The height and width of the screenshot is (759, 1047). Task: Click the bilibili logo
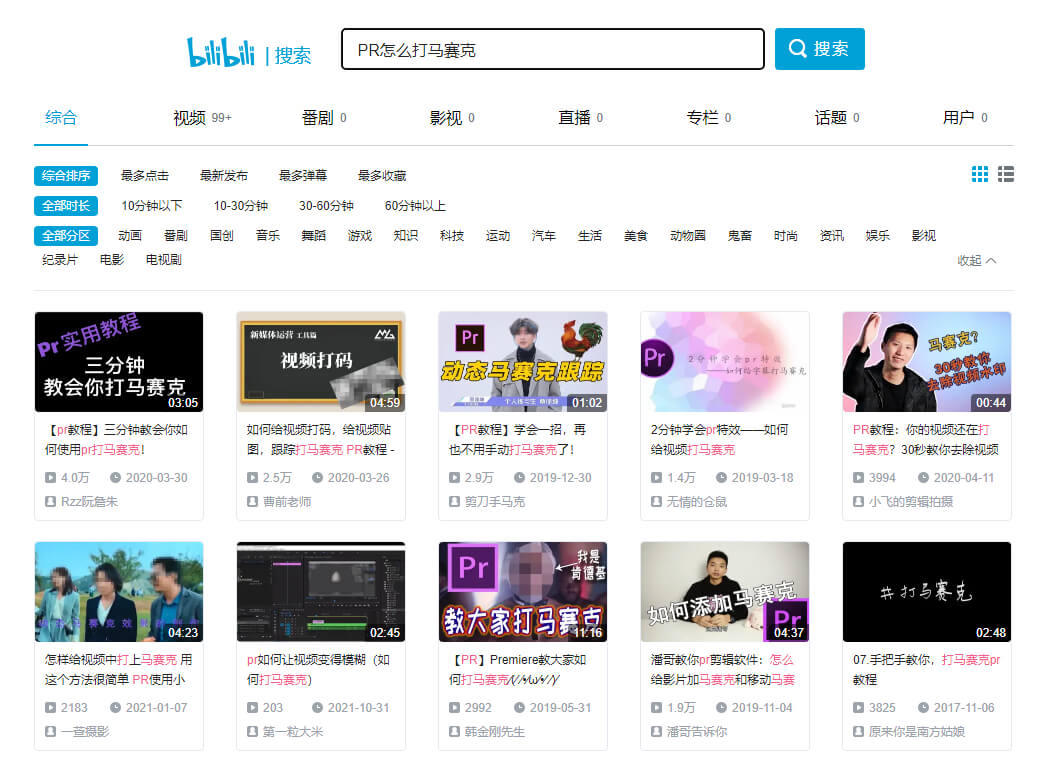220,52
